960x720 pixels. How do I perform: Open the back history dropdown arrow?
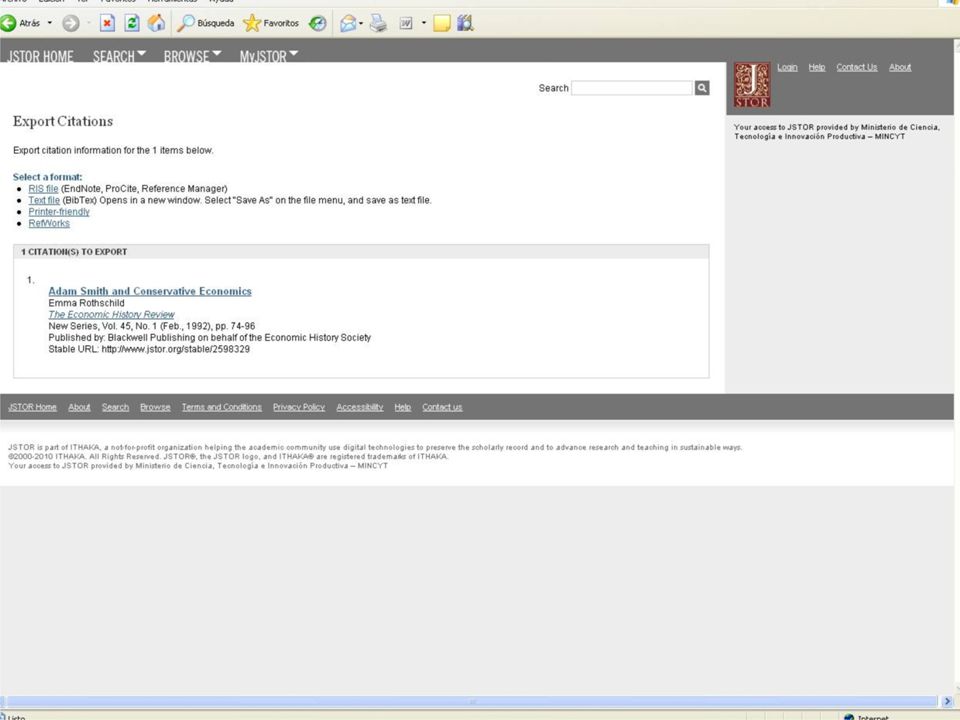point(50,23)
